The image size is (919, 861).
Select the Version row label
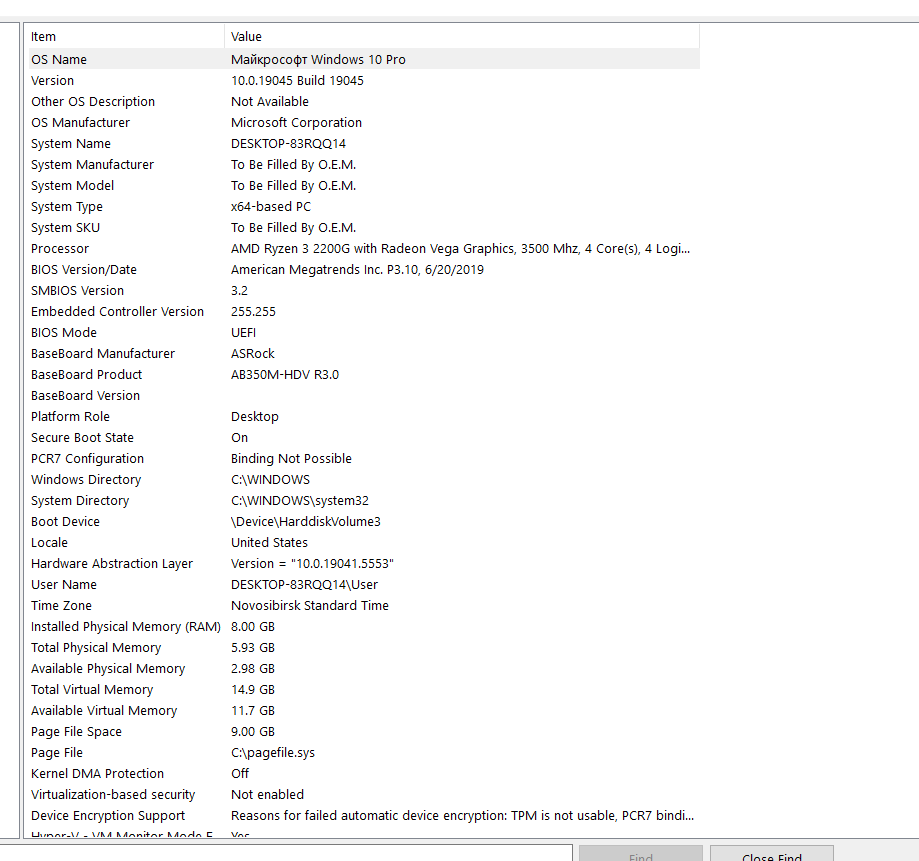coord(52,80)
